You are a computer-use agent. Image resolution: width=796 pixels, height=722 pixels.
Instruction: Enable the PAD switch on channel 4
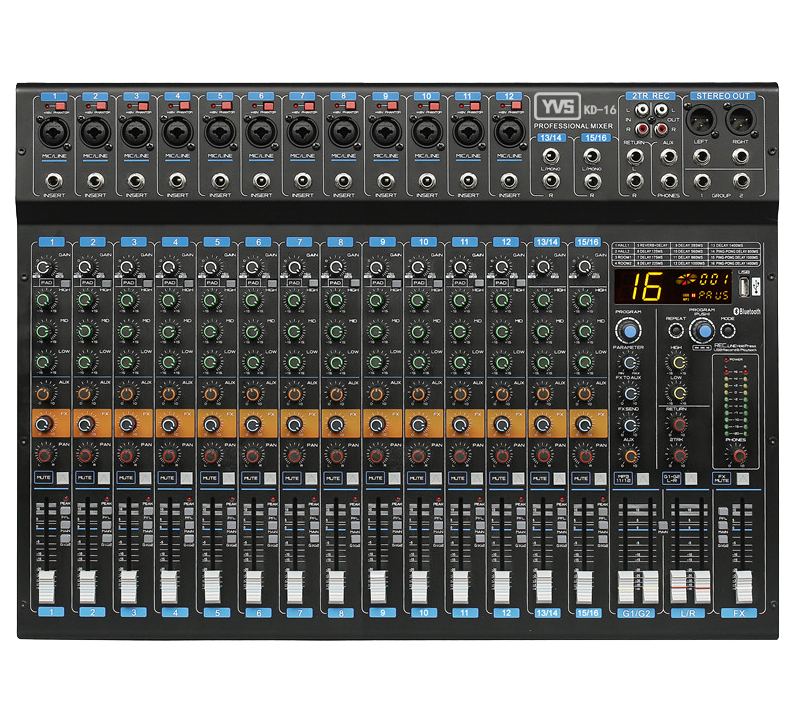tap(187, 285)
